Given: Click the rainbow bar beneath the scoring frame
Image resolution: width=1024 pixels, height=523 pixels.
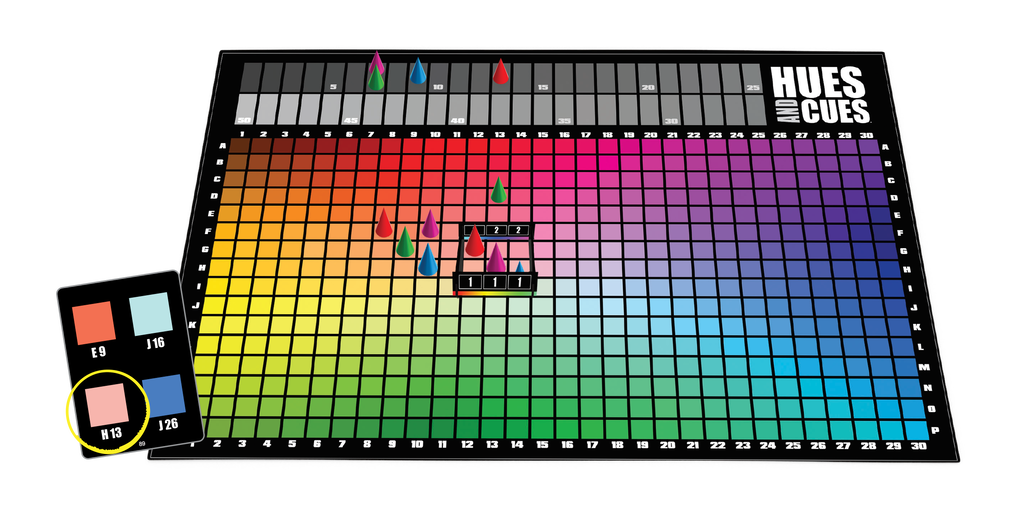Looking at the screenshot, I should 494,293.
